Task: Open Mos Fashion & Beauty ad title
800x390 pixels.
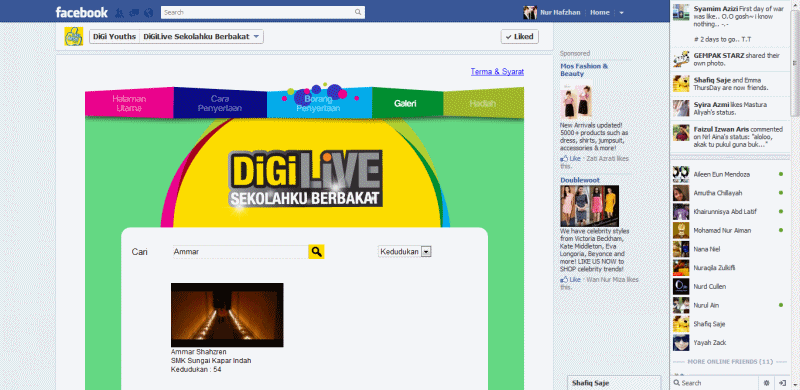Action: (x=584, y=70)
